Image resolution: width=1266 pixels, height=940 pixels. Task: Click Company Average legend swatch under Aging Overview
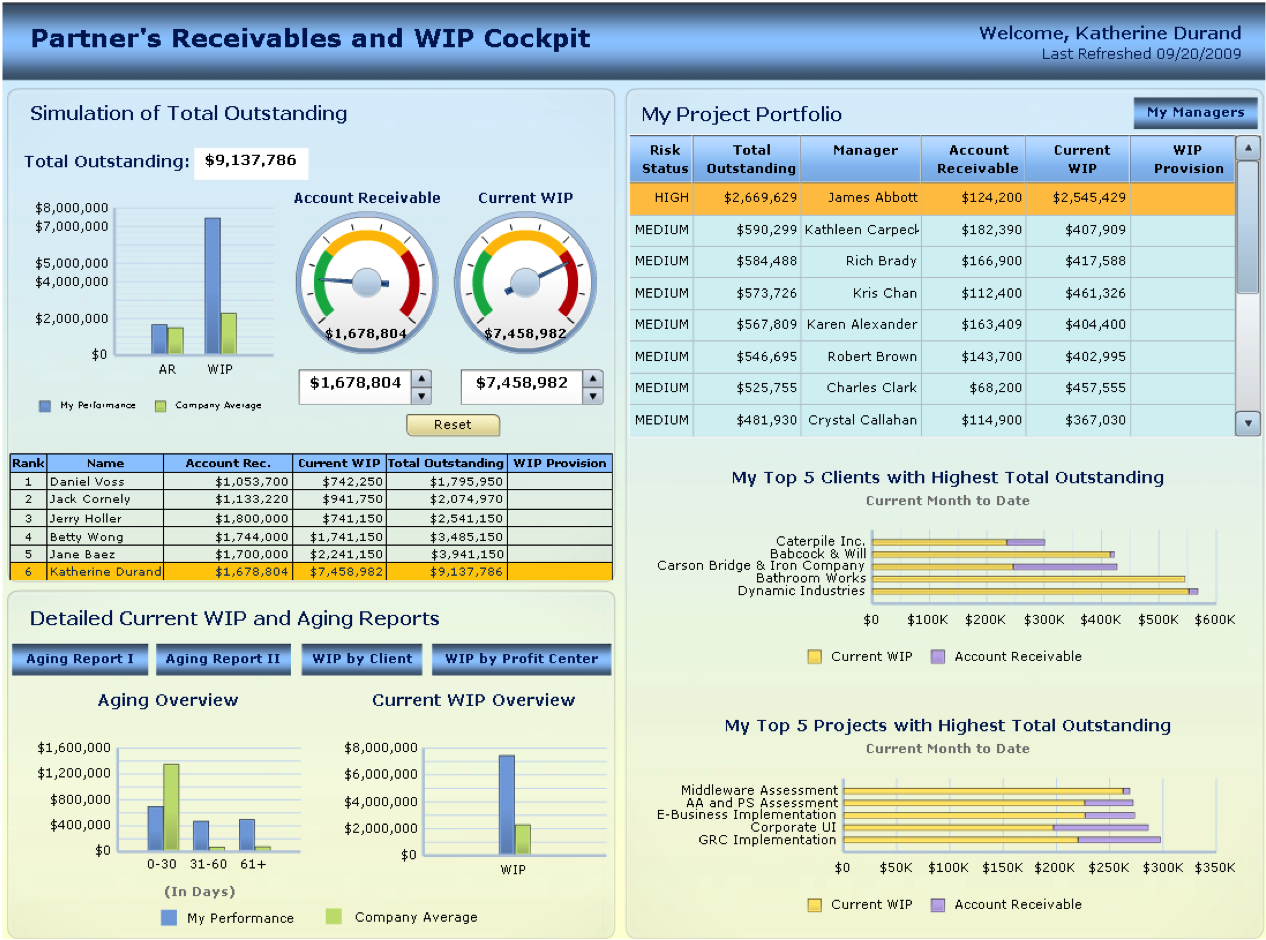click(x=335, y=917)
